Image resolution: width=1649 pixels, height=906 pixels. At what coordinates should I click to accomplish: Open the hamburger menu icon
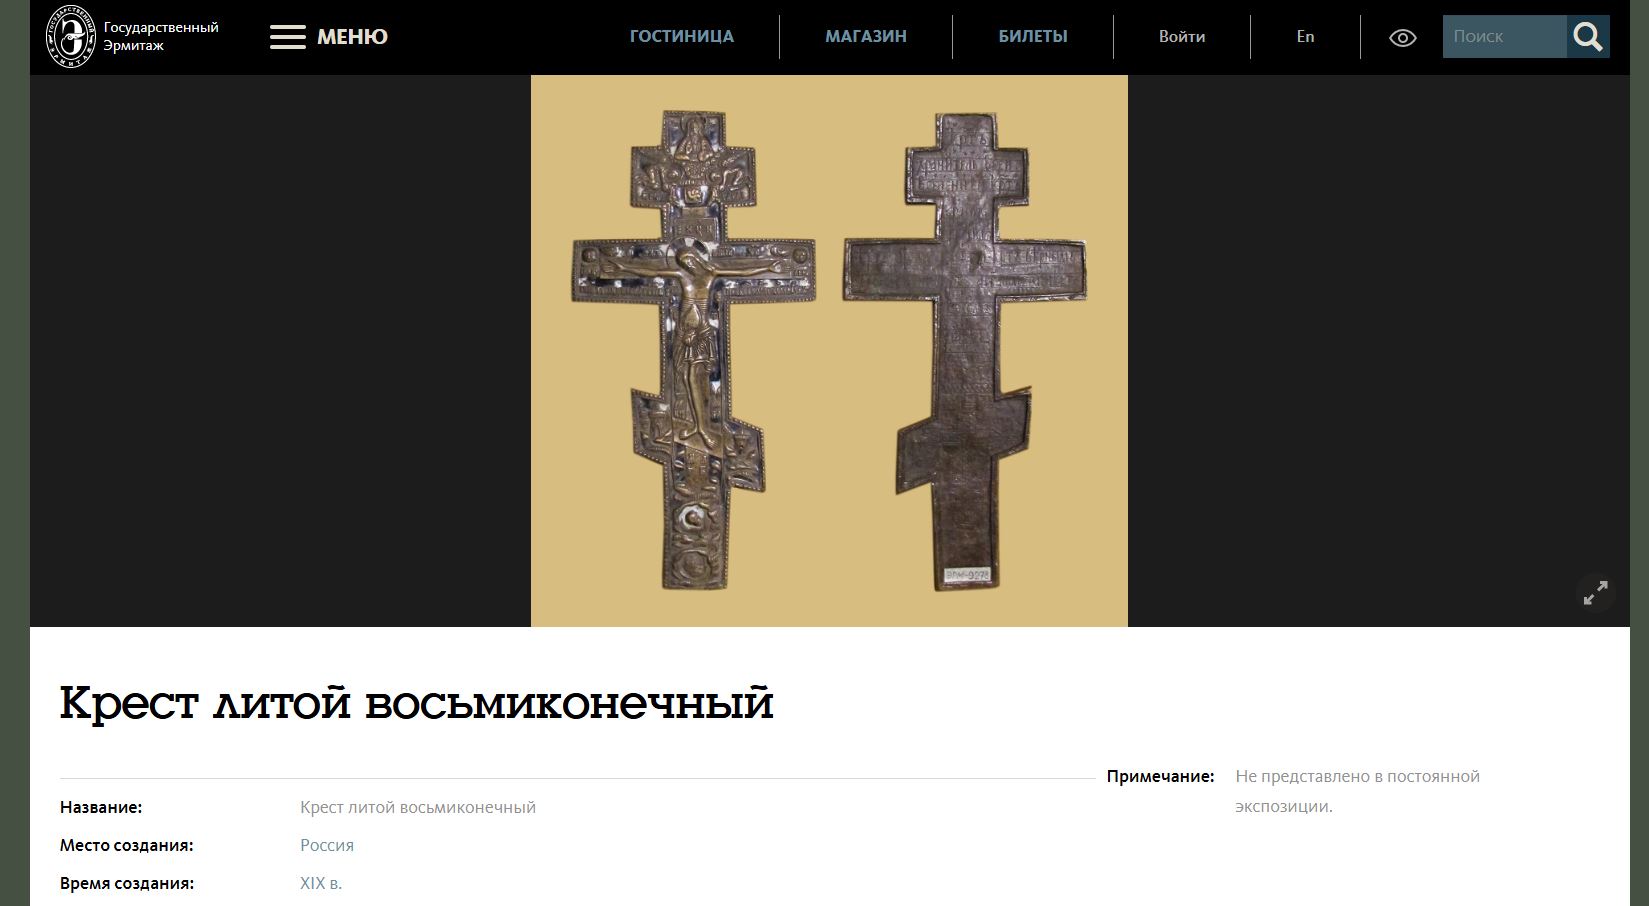(288, 37)
